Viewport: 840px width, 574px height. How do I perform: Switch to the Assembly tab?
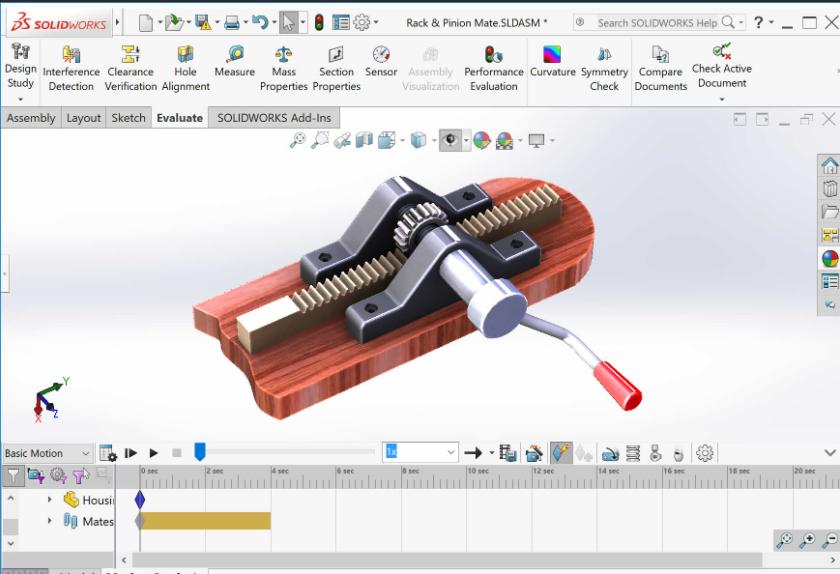click(31, 118)
